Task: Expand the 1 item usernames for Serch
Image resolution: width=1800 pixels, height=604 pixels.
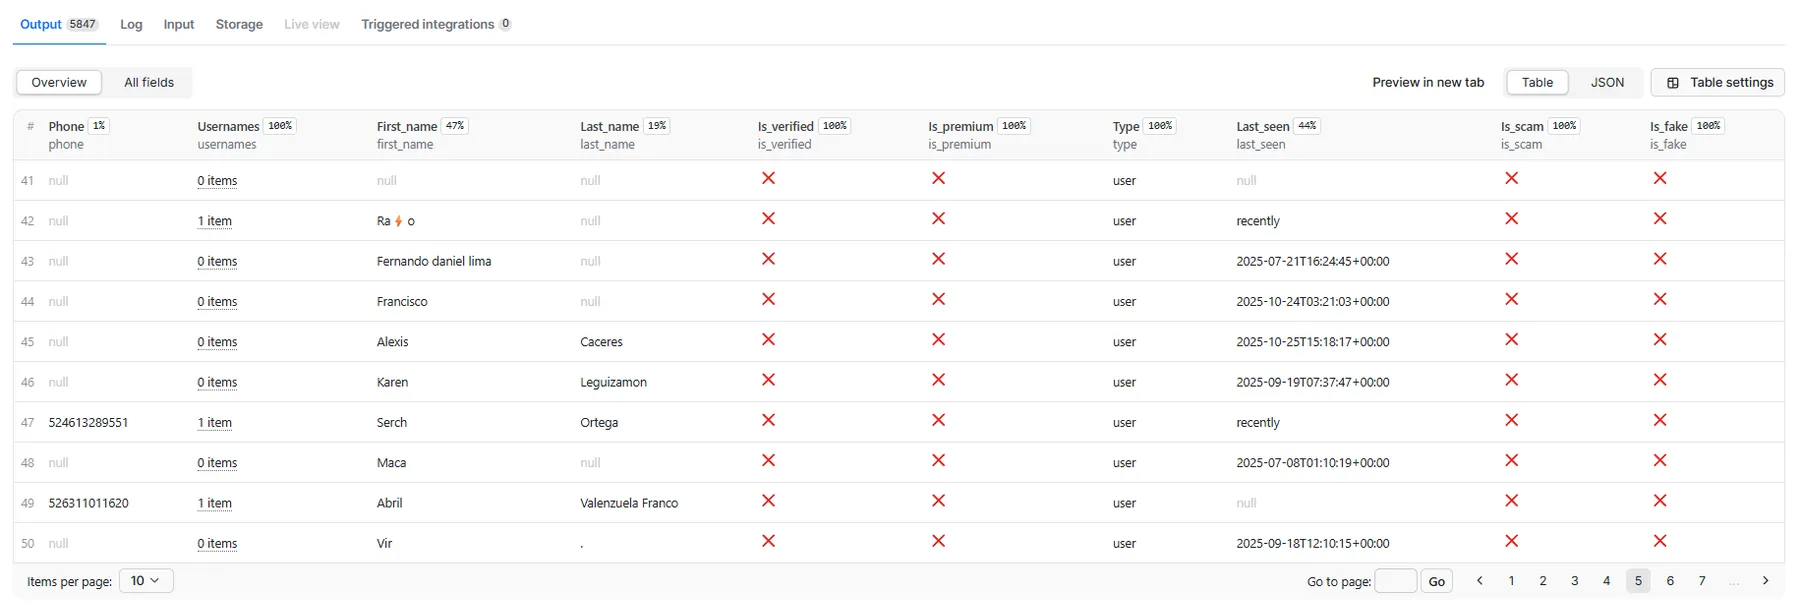Action: [x=215, y=423]
